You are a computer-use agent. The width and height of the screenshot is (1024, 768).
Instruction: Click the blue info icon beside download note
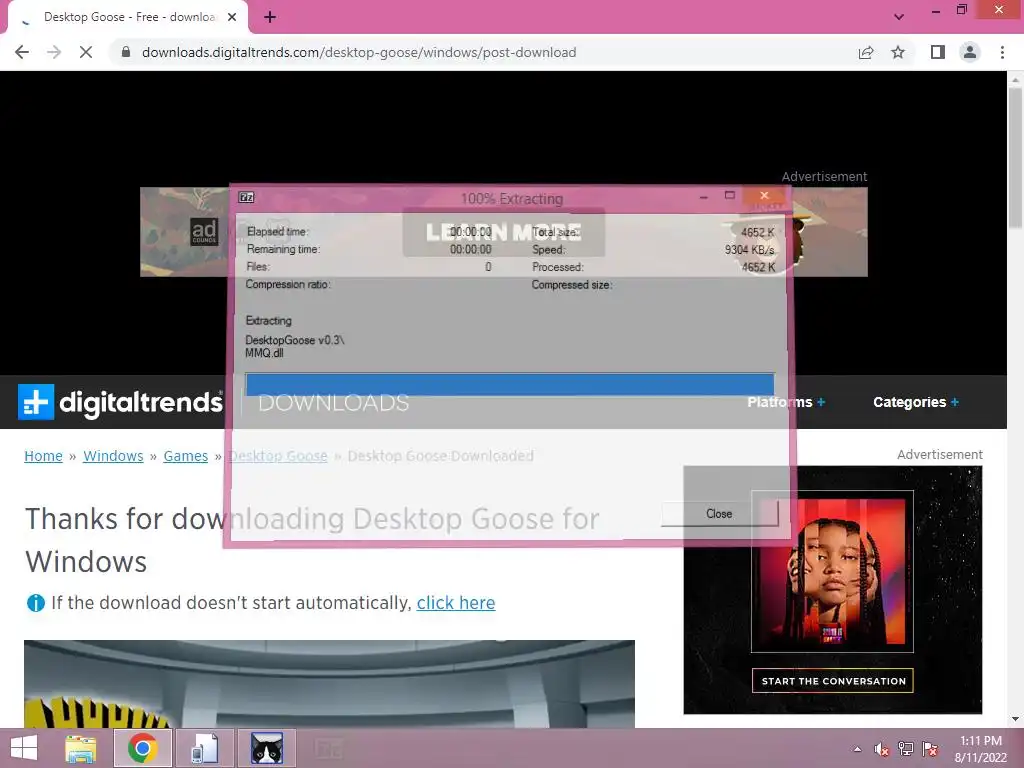tap(35, 603)
